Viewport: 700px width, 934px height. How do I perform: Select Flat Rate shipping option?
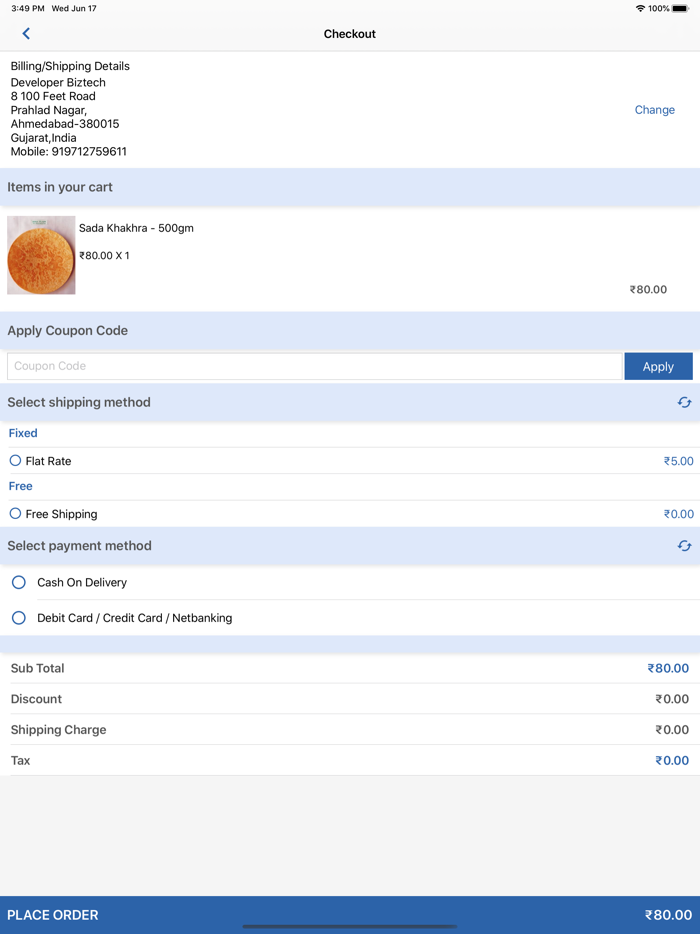(x=15, y=461)
